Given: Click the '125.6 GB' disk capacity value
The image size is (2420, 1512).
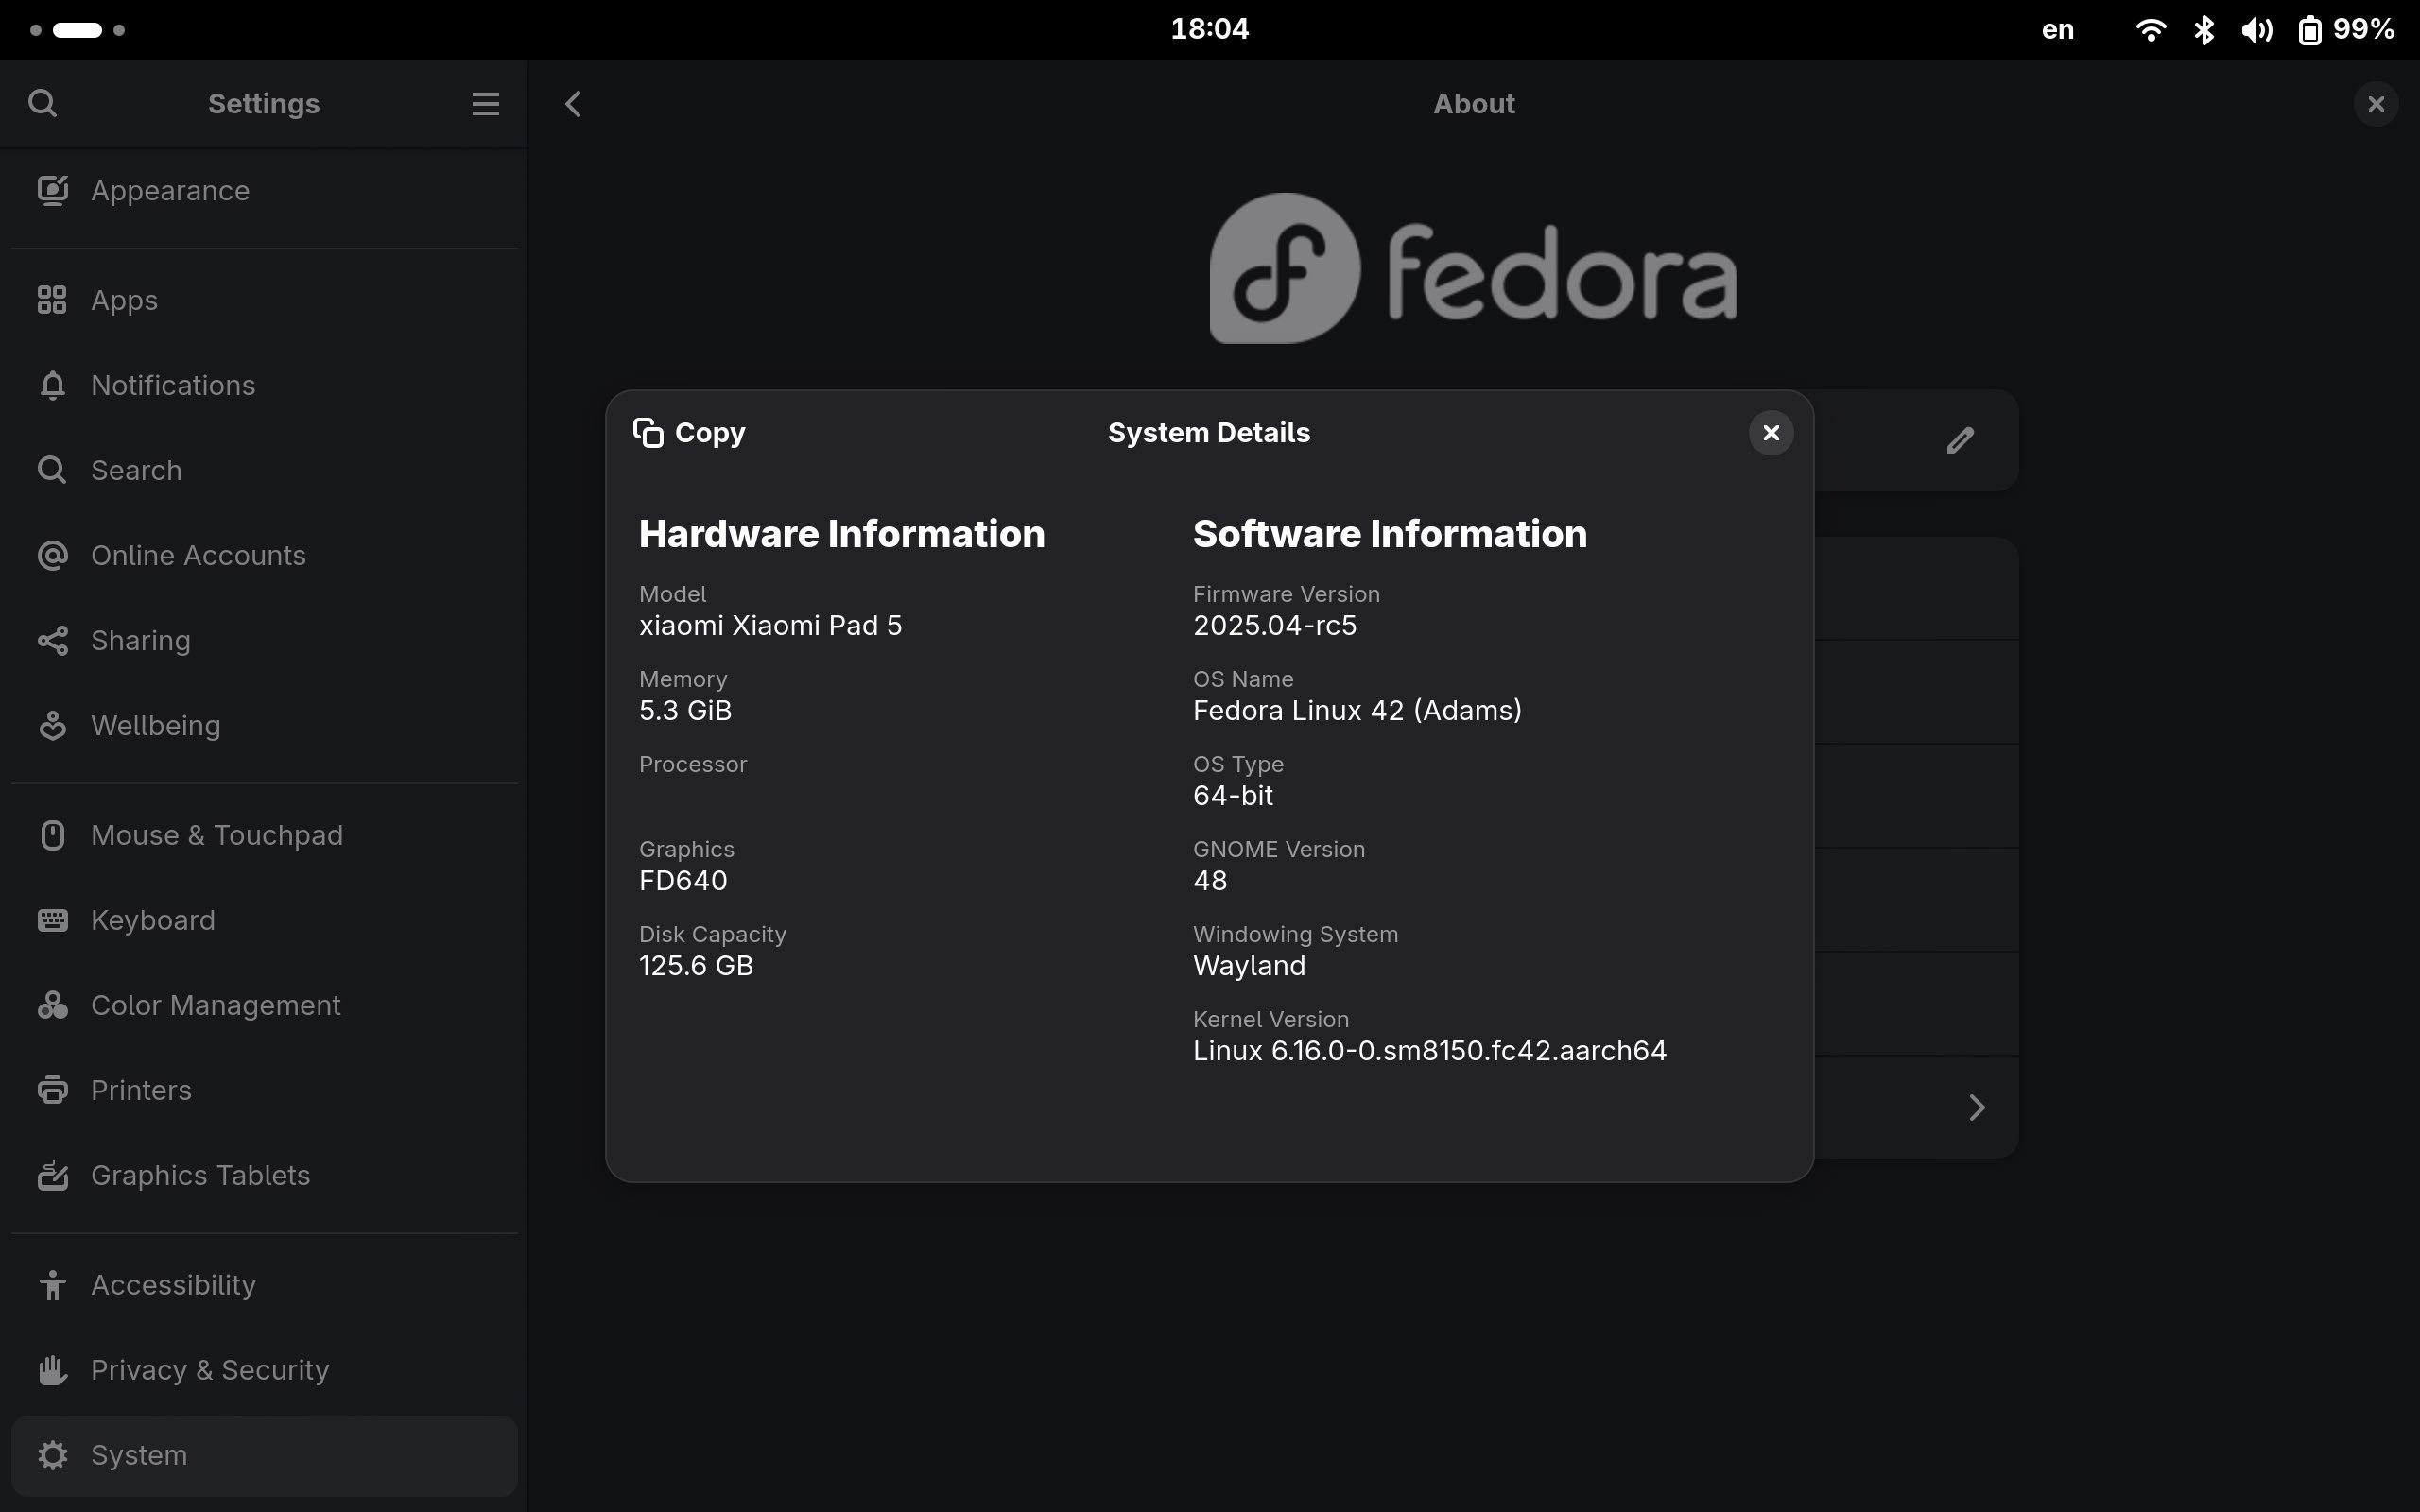Looking at the screenshot, I should coord(696,966).
